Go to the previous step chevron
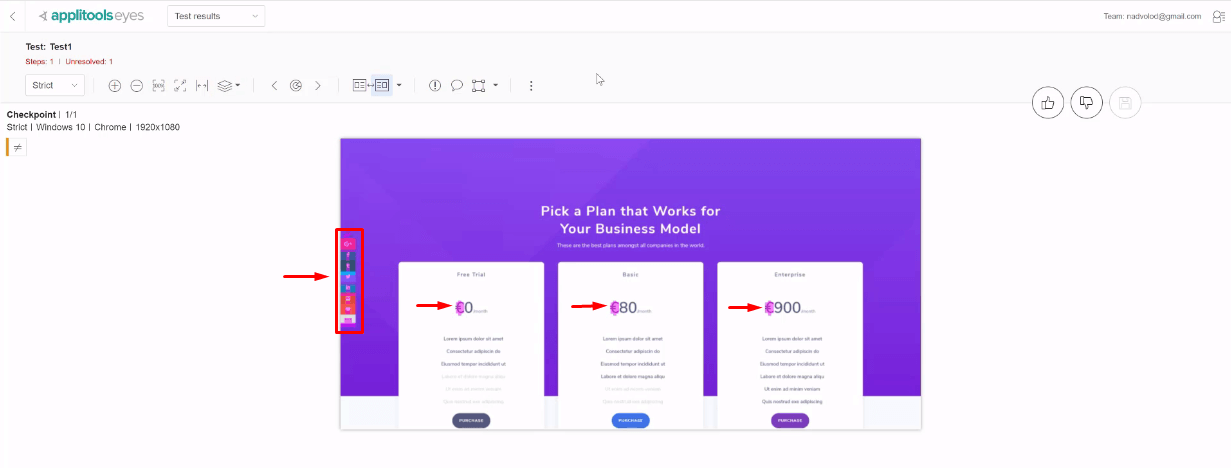 click(x=275, y=86)
